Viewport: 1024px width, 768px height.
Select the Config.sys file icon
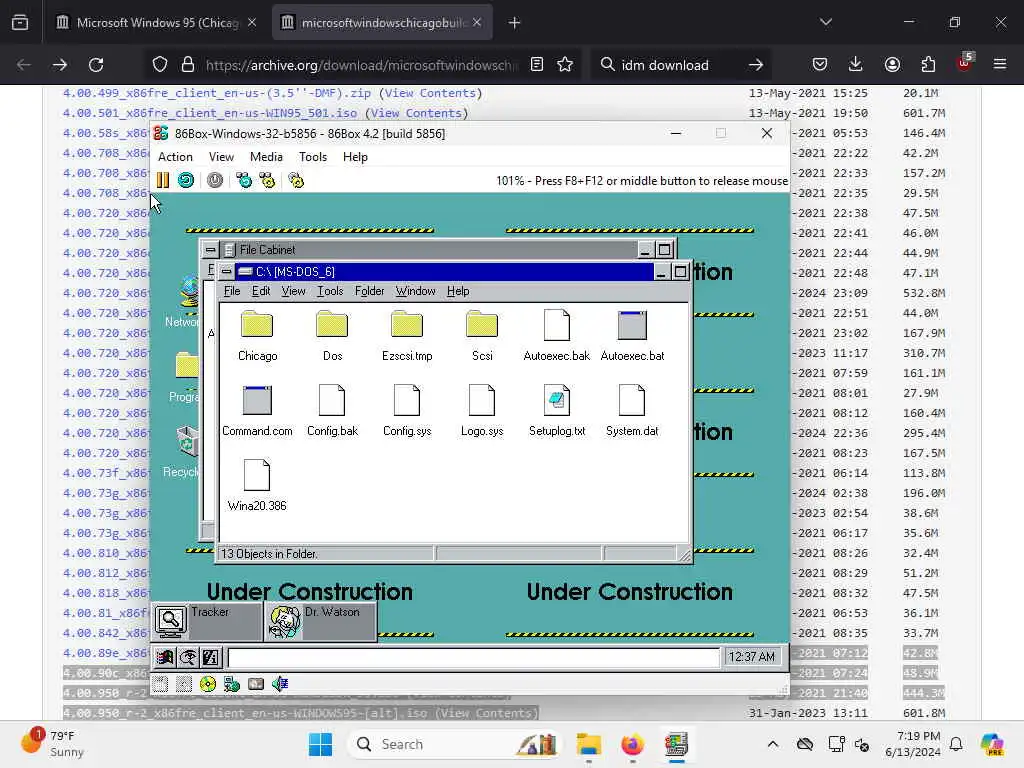[407, 400]
